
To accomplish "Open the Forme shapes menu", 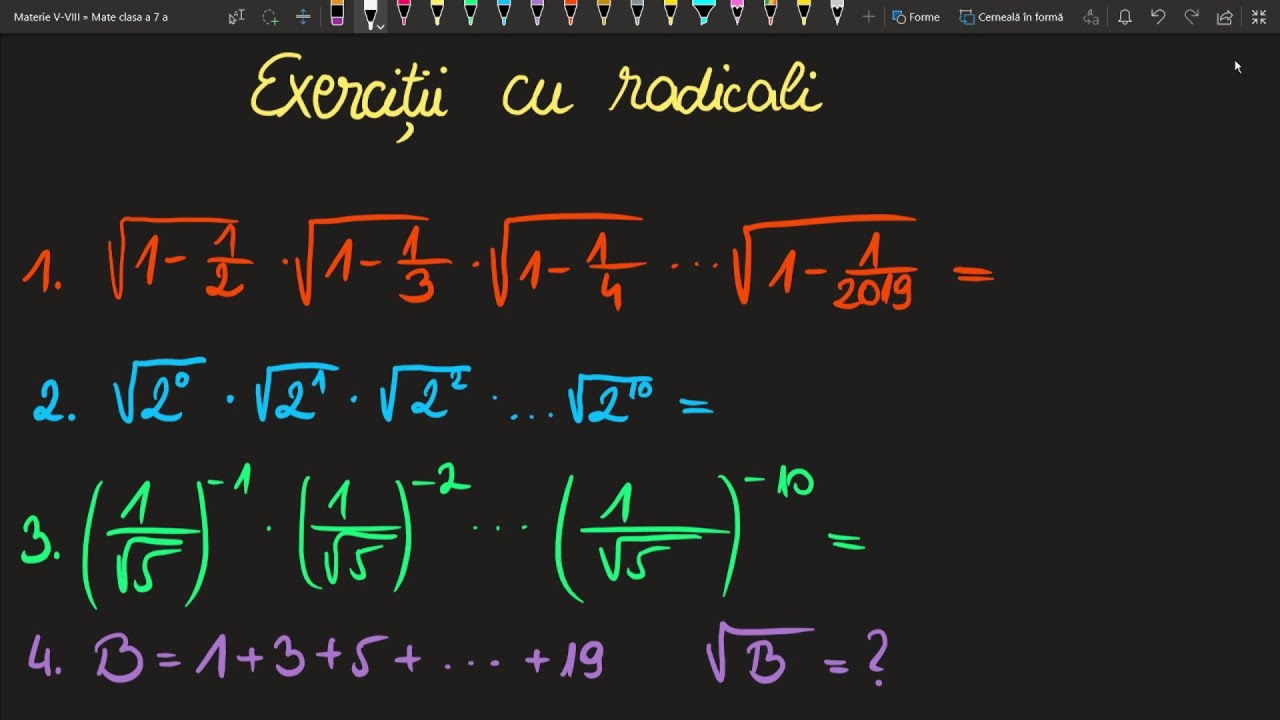I will coord(916,17).
